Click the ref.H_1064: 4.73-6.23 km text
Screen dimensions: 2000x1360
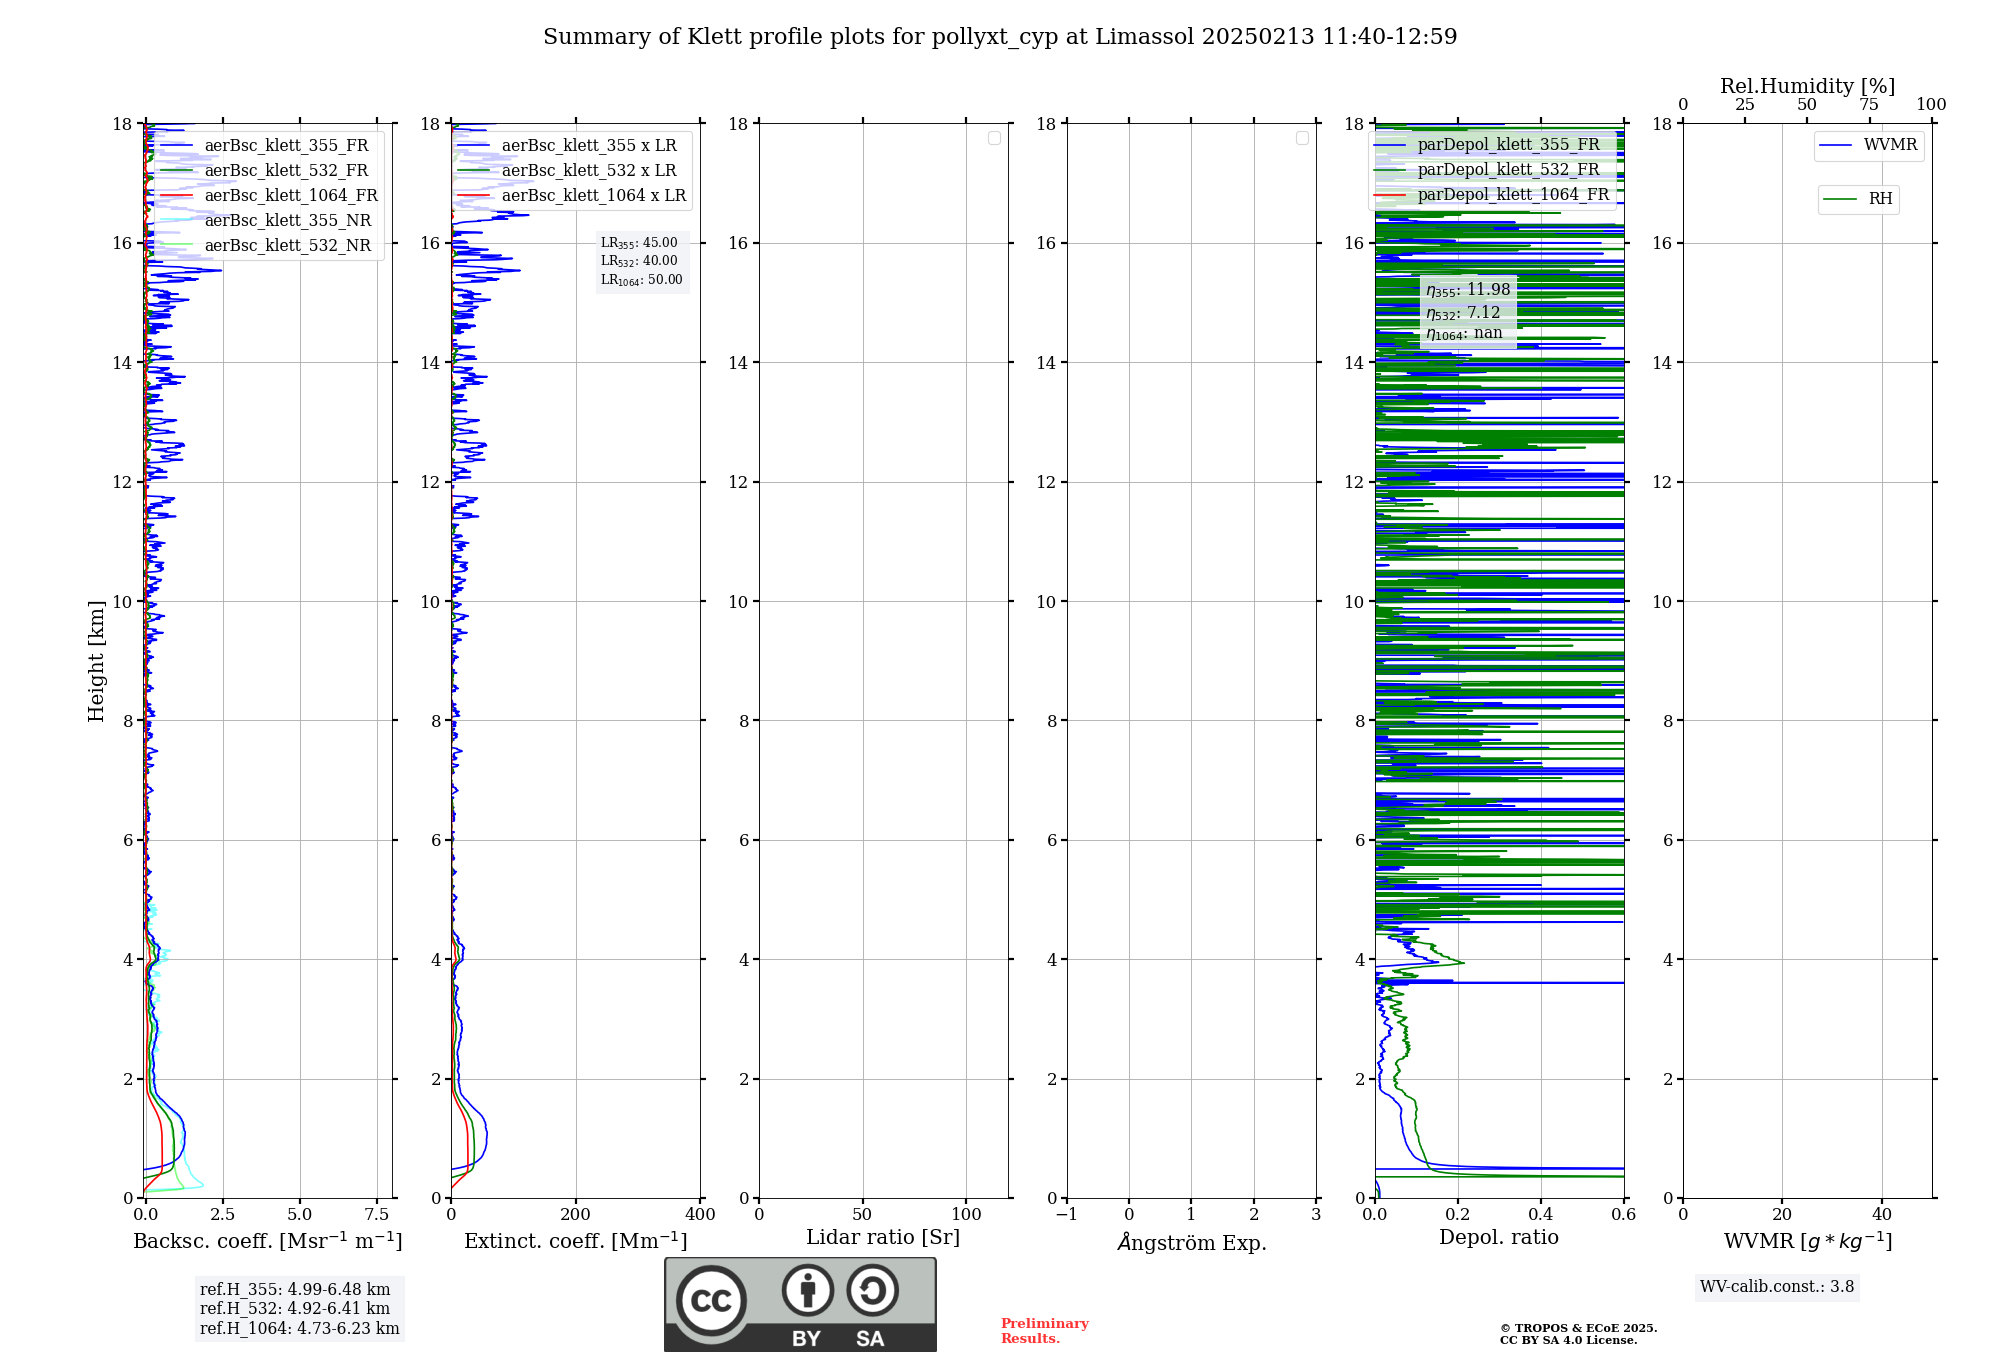[300, 1329]
